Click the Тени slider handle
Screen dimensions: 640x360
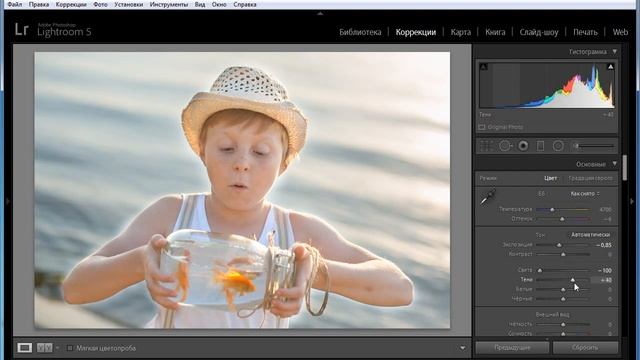click(x=573, y=280)
